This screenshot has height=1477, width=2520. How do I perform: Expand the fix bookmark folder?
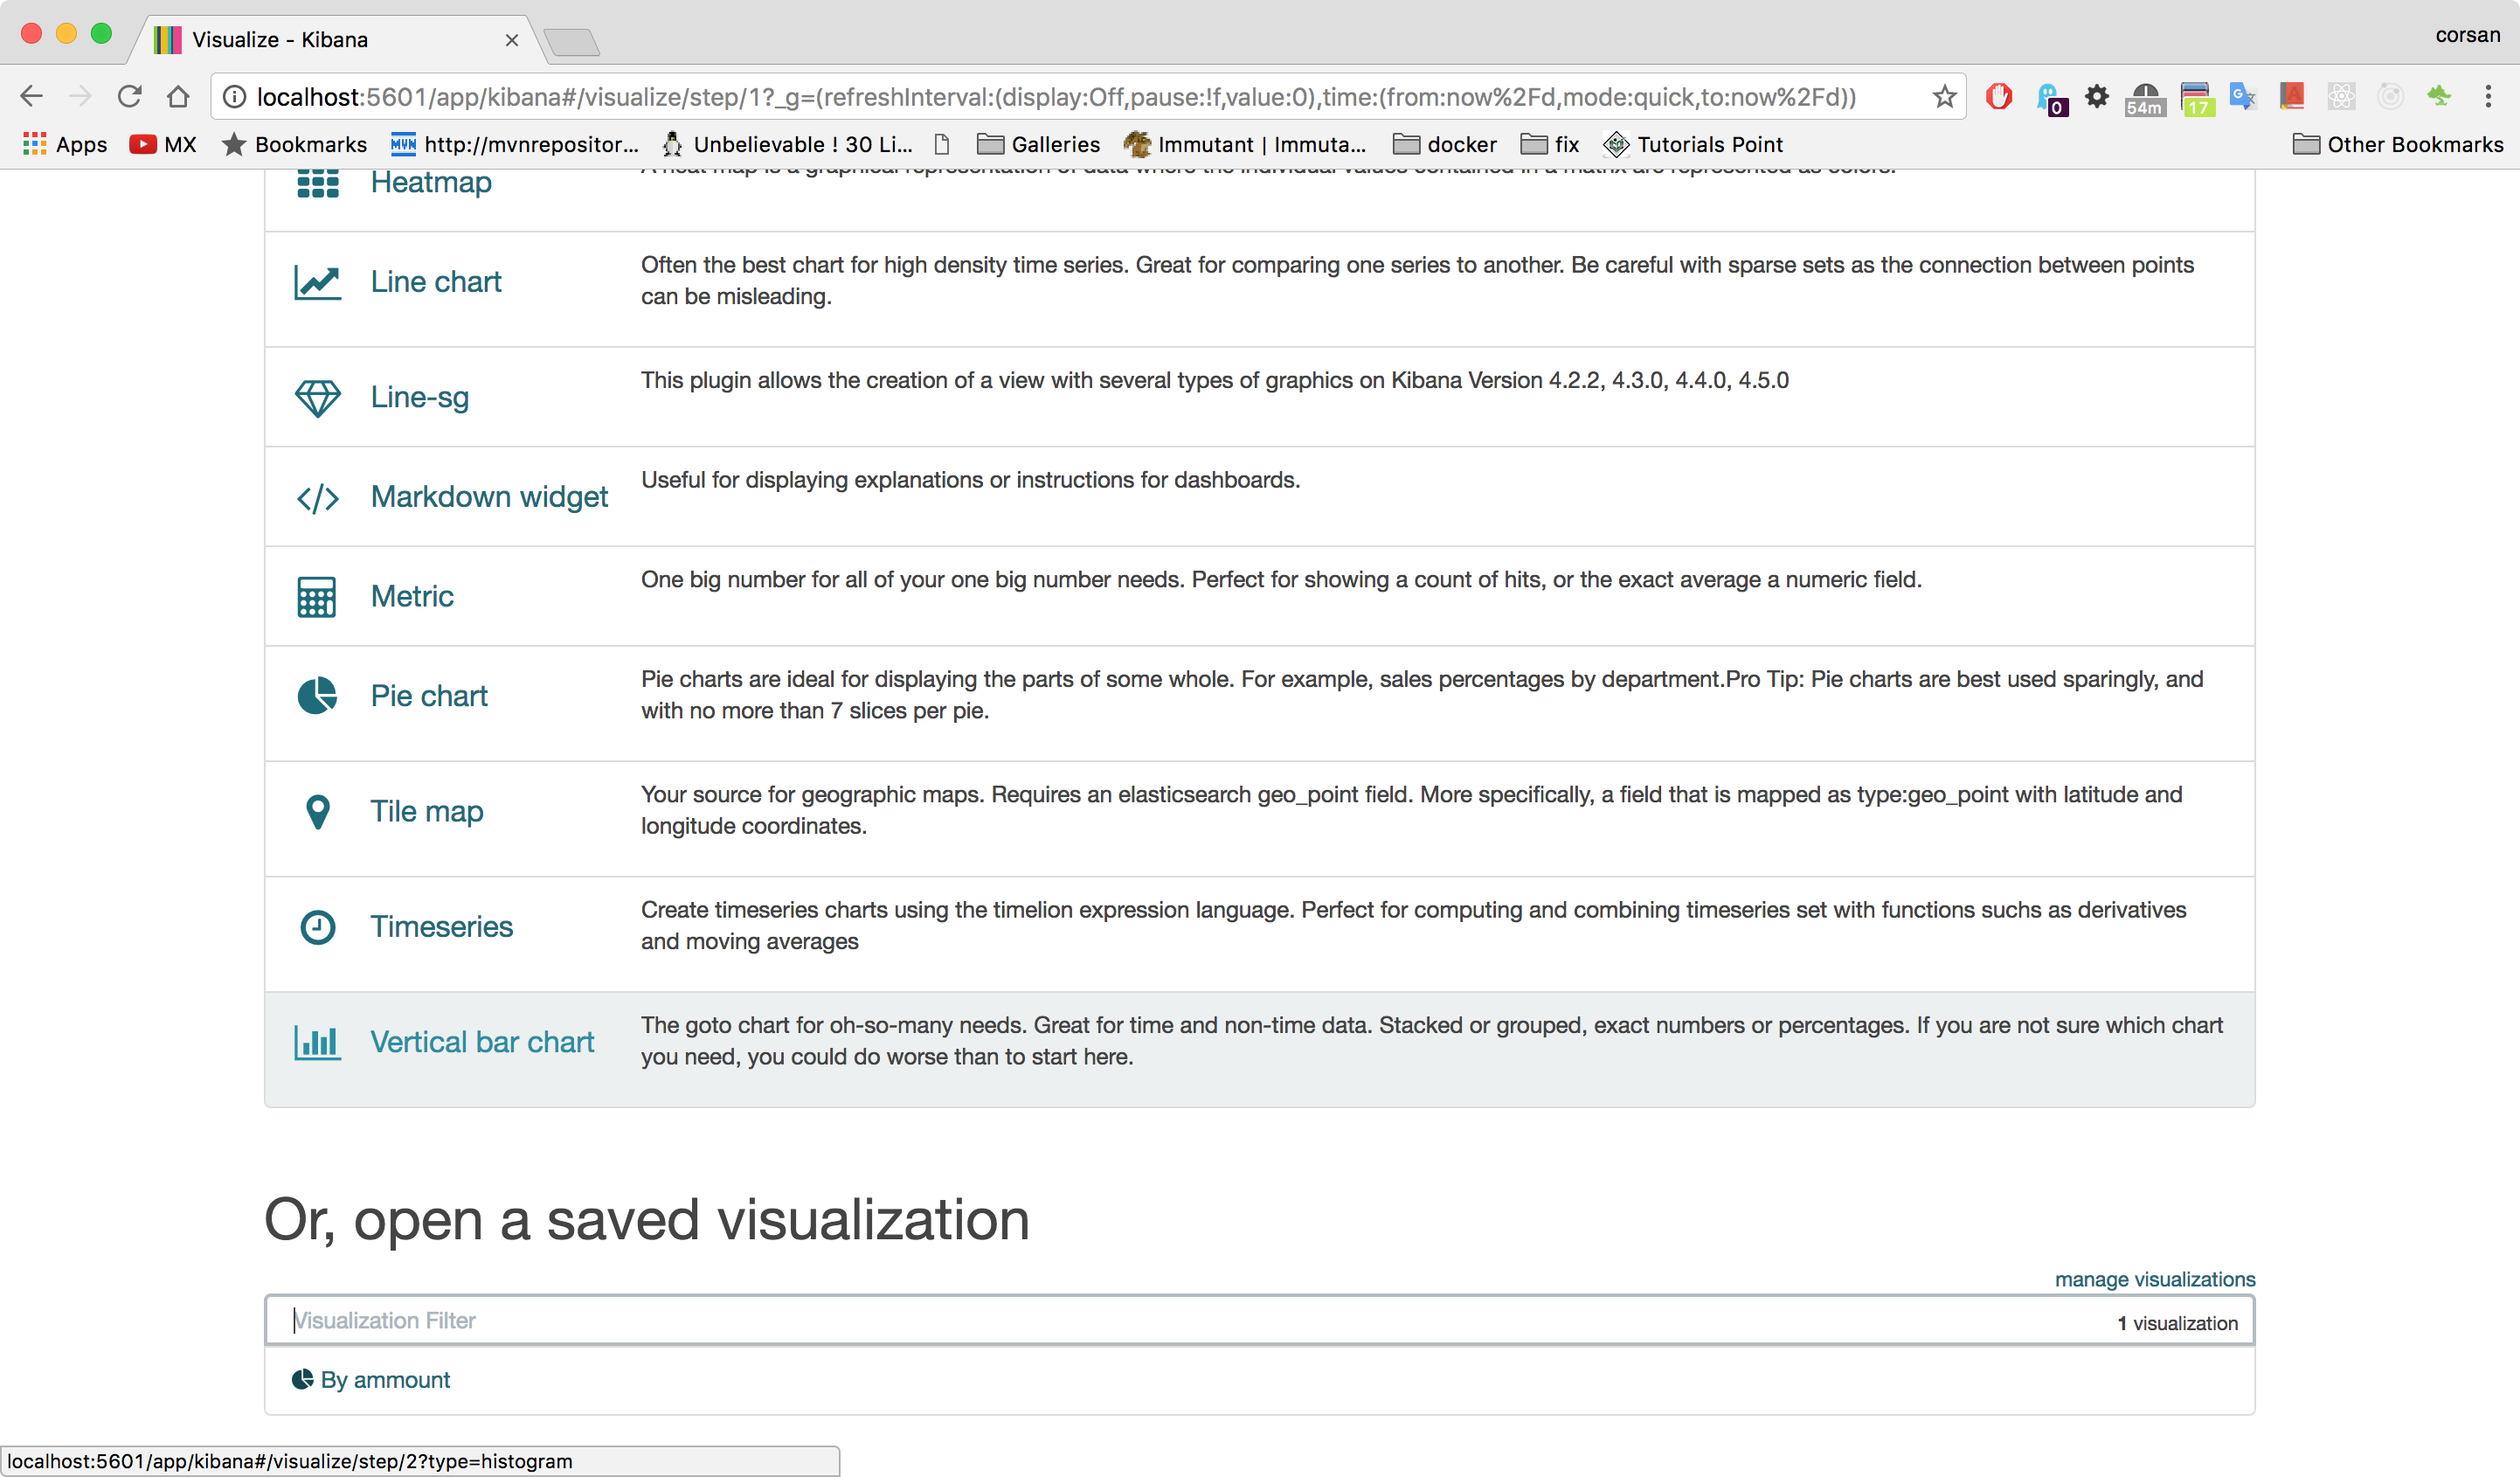pos(1550,145)
